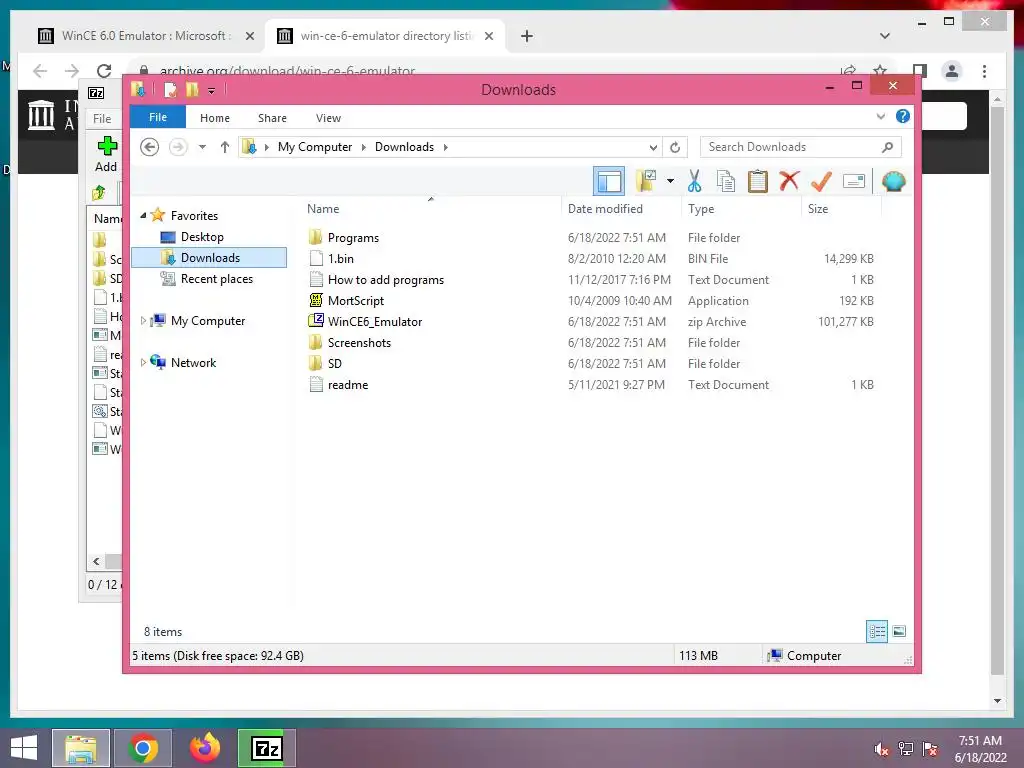Click the Cut scissors icon
1024x768 pixels.
pyautogui.click(x=694, y=181)
